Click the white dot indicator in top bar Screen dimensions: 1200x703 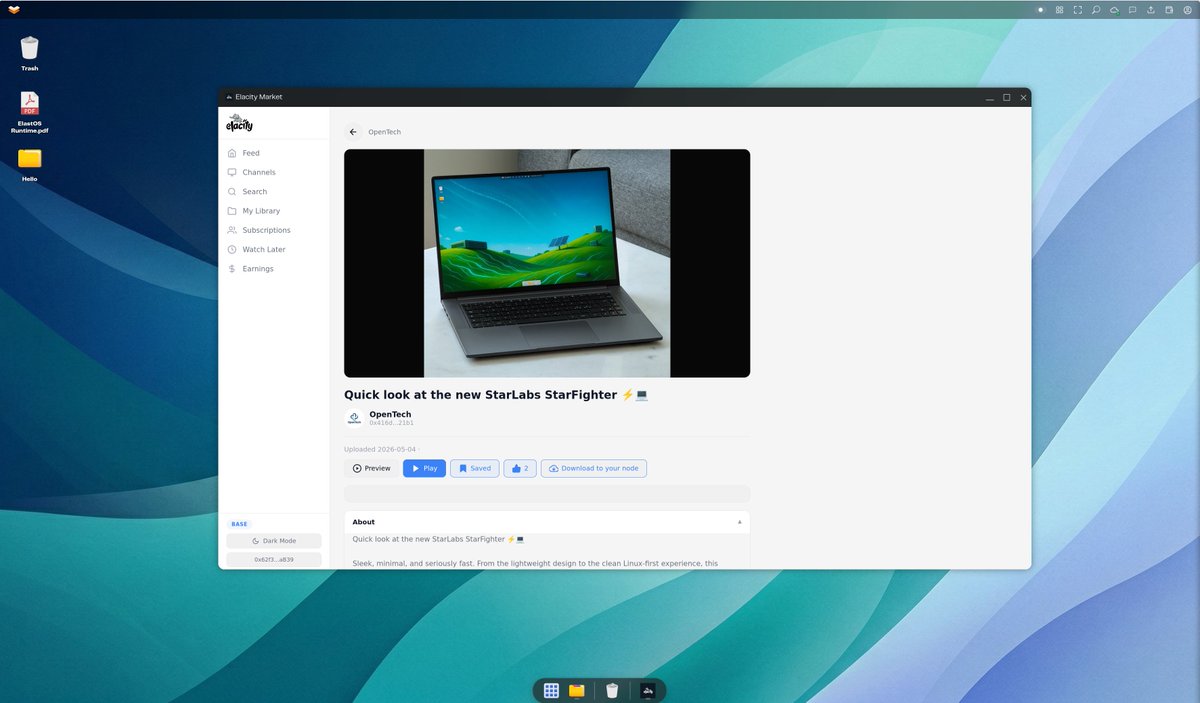[x=1041, y=10]
